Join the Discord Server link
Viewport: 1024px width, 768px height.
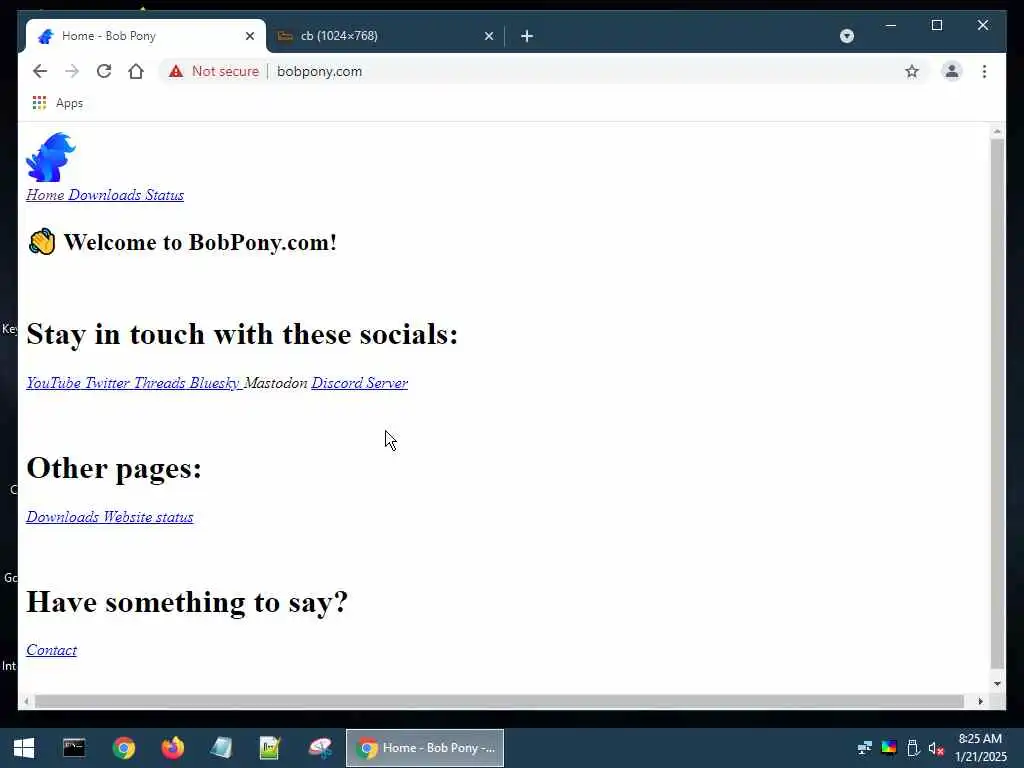coord(360,383)
